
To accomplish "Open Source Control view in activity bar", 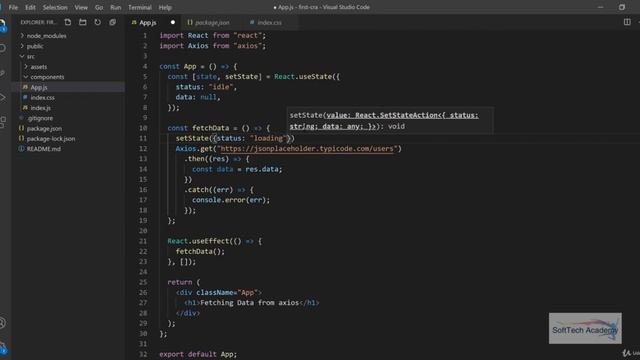I will click(x=3, y=73).
